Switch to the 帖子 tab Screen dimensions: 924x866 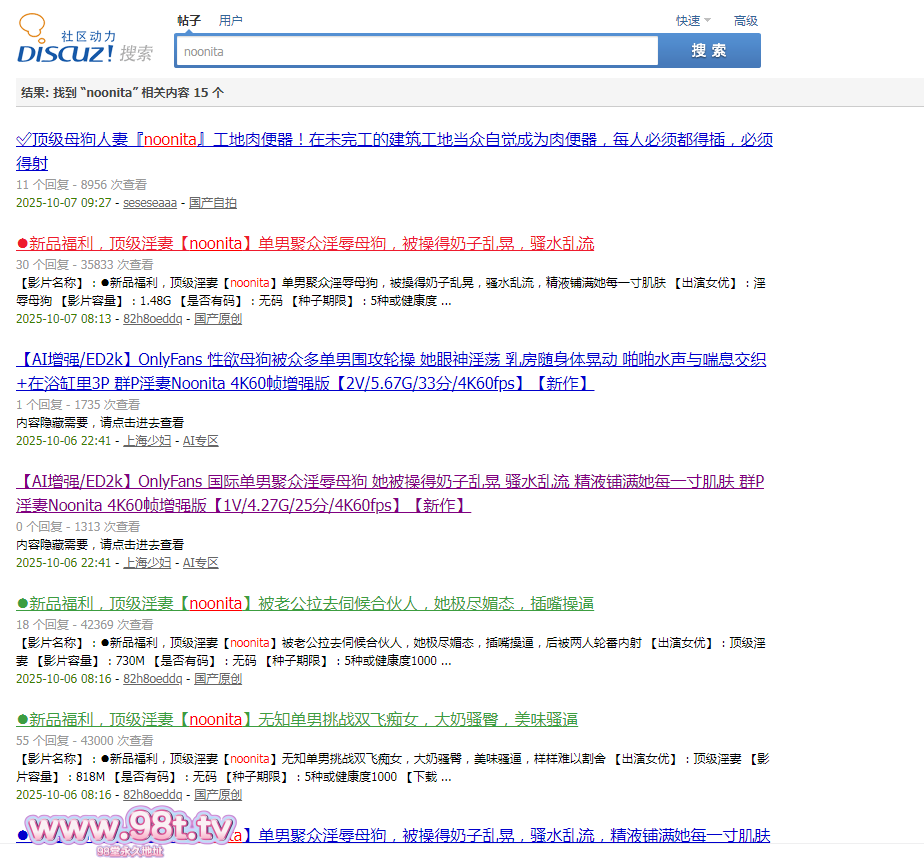(189, 20)
